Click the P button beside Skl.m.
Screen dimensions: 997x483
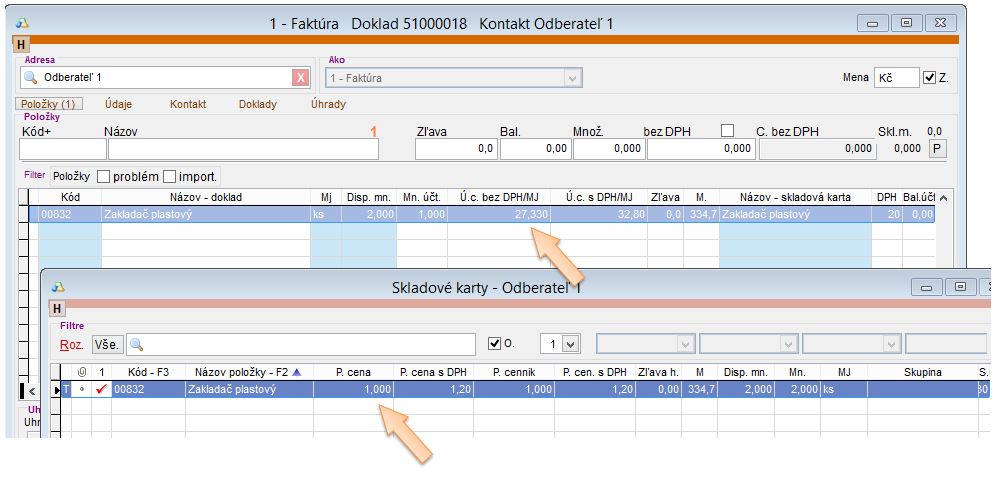[937, 148]
